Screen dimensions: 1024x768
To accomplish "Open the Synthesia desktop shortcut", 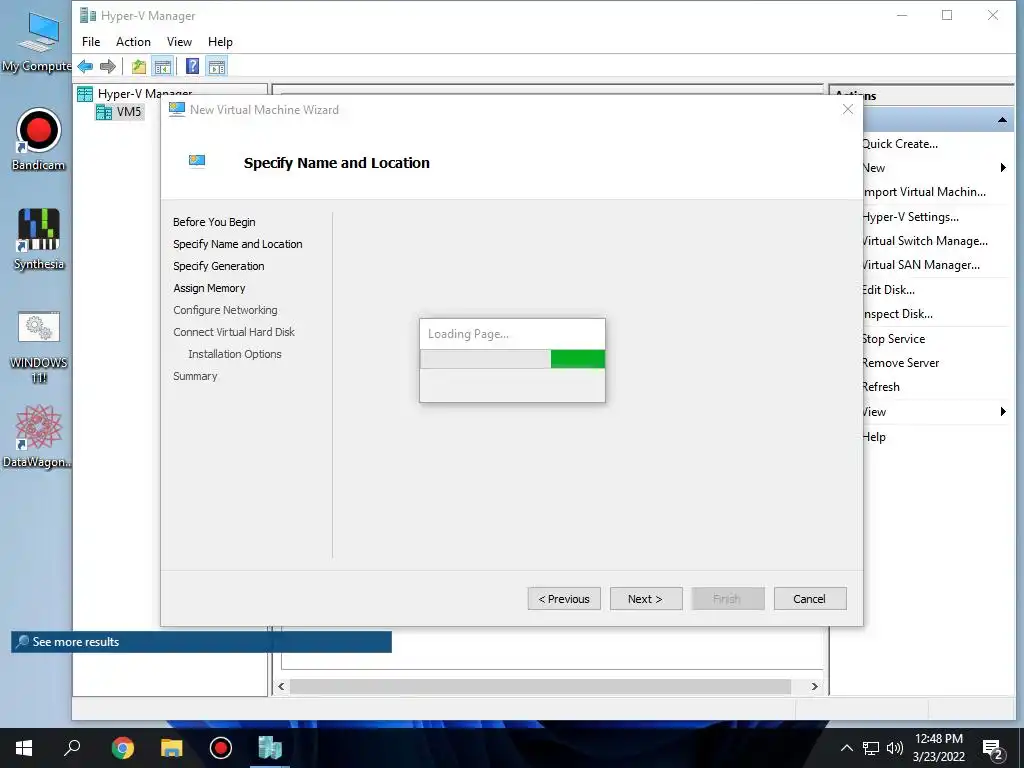I will click(39, 239).
